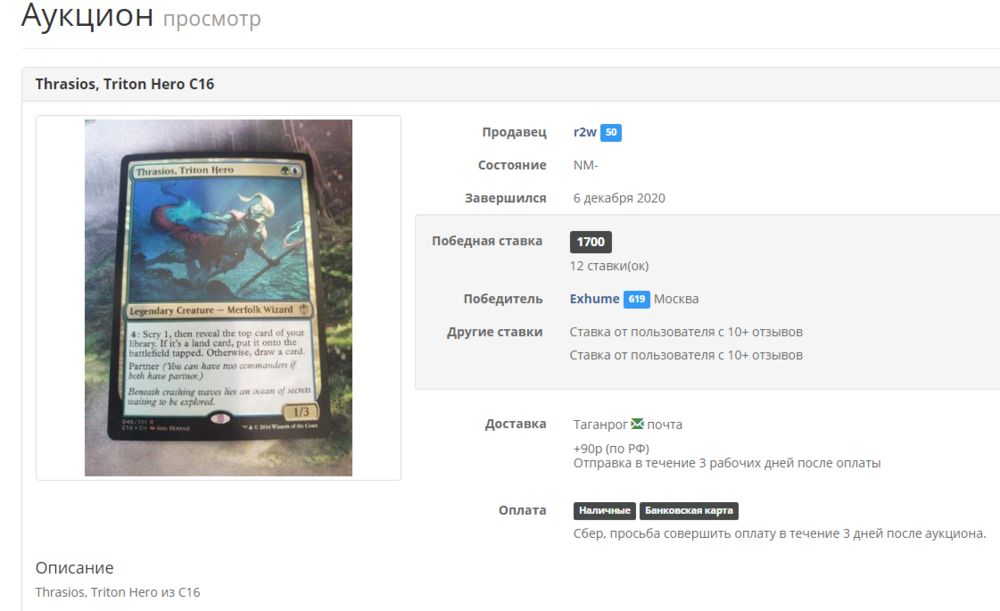Click the просмотр subtitle text
Screen dimensions: 1000x611
(x=212, y=19)
